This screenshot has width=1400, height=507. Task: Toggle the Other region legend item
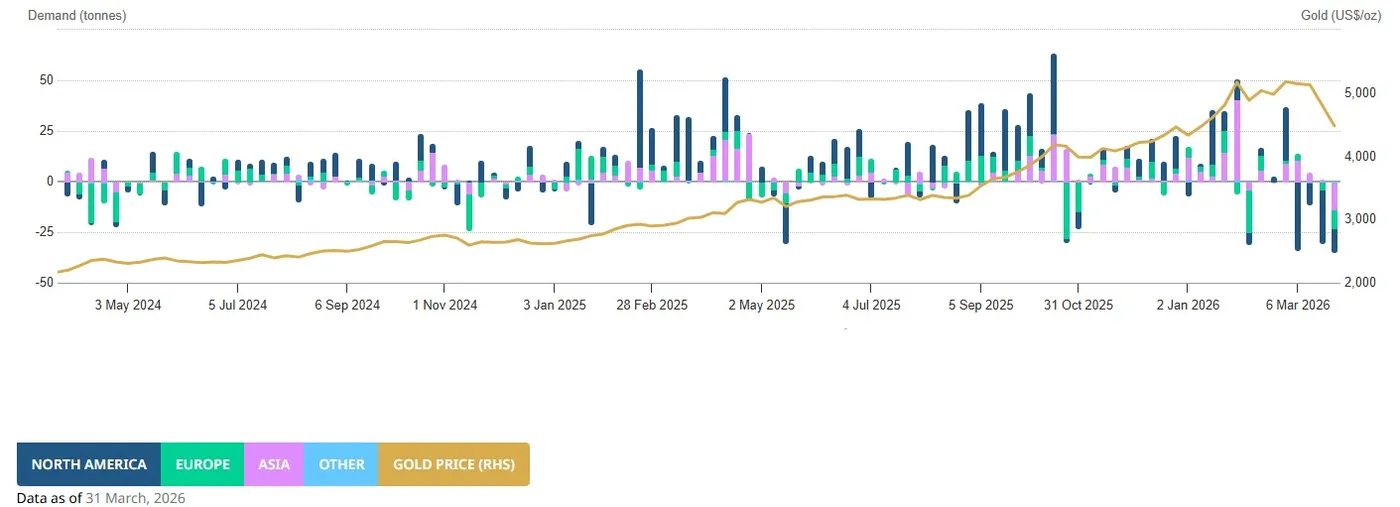[340, 464]
